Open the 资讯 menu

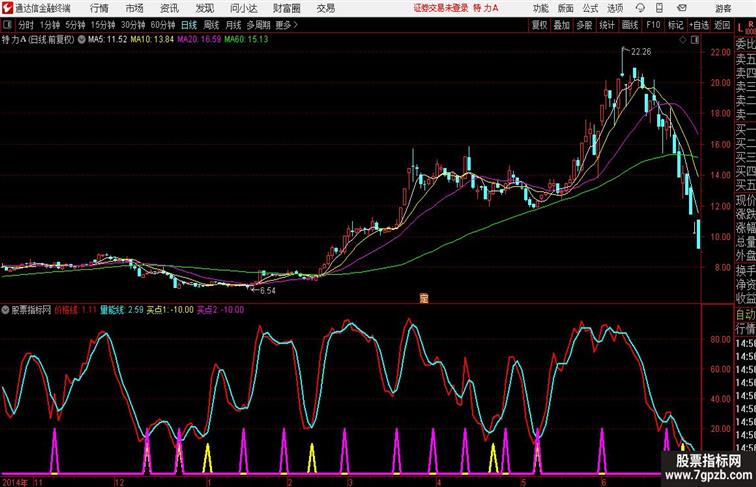(169, 8)
